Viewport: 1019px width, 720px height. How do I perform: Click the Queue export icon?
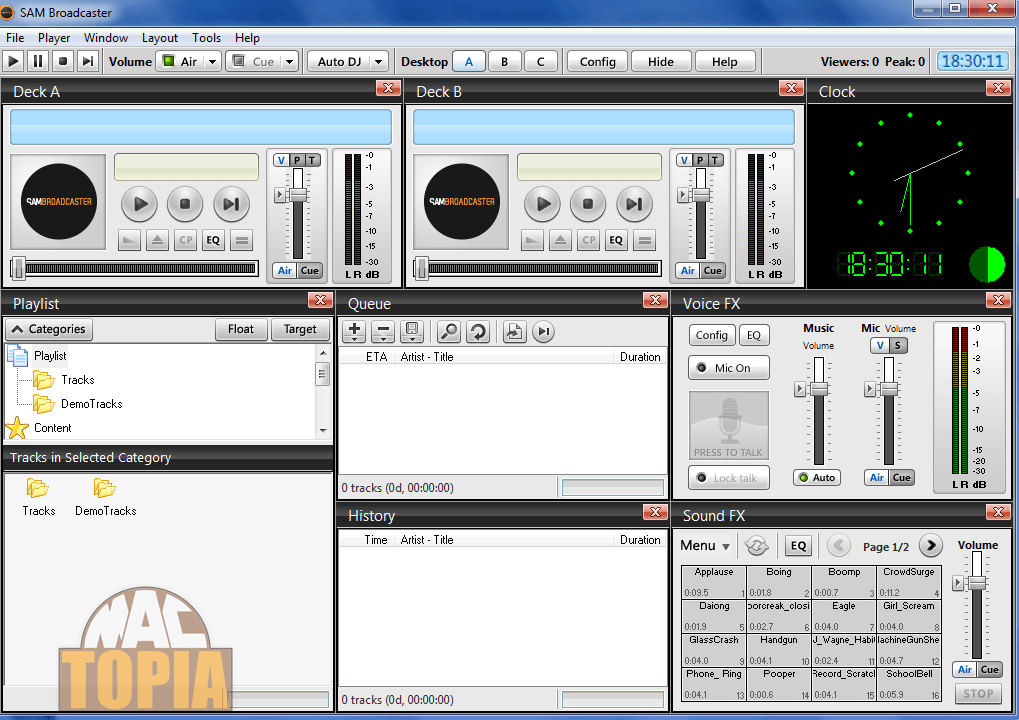pos(515,331)
